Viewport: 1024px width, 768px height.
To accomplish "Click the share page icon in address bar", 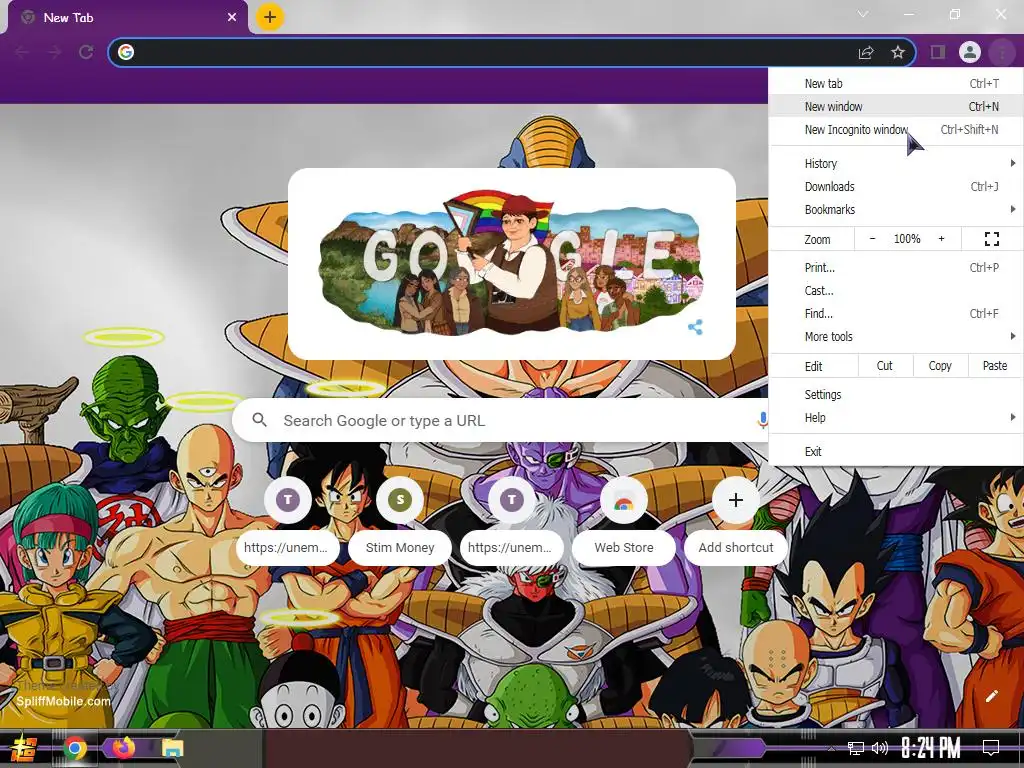I will [866, 52].
